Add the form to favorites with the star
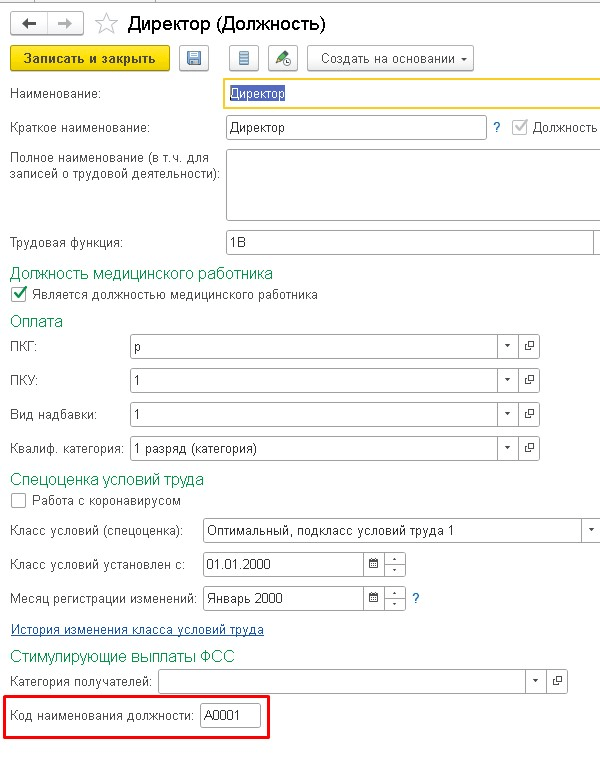This screenshot has height=762, width=600. [x=106, y=23]
